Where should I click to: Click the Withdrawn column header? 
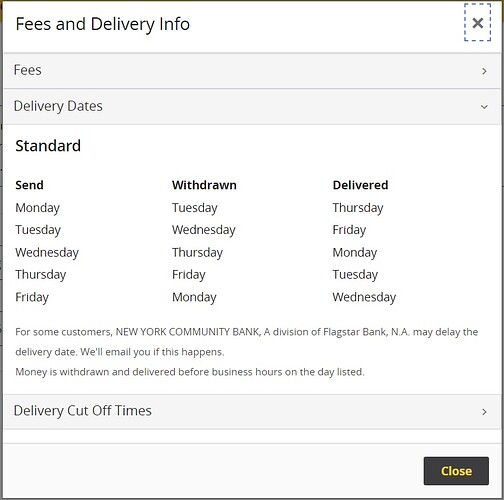pyautogui.click(x=204, y=185)
